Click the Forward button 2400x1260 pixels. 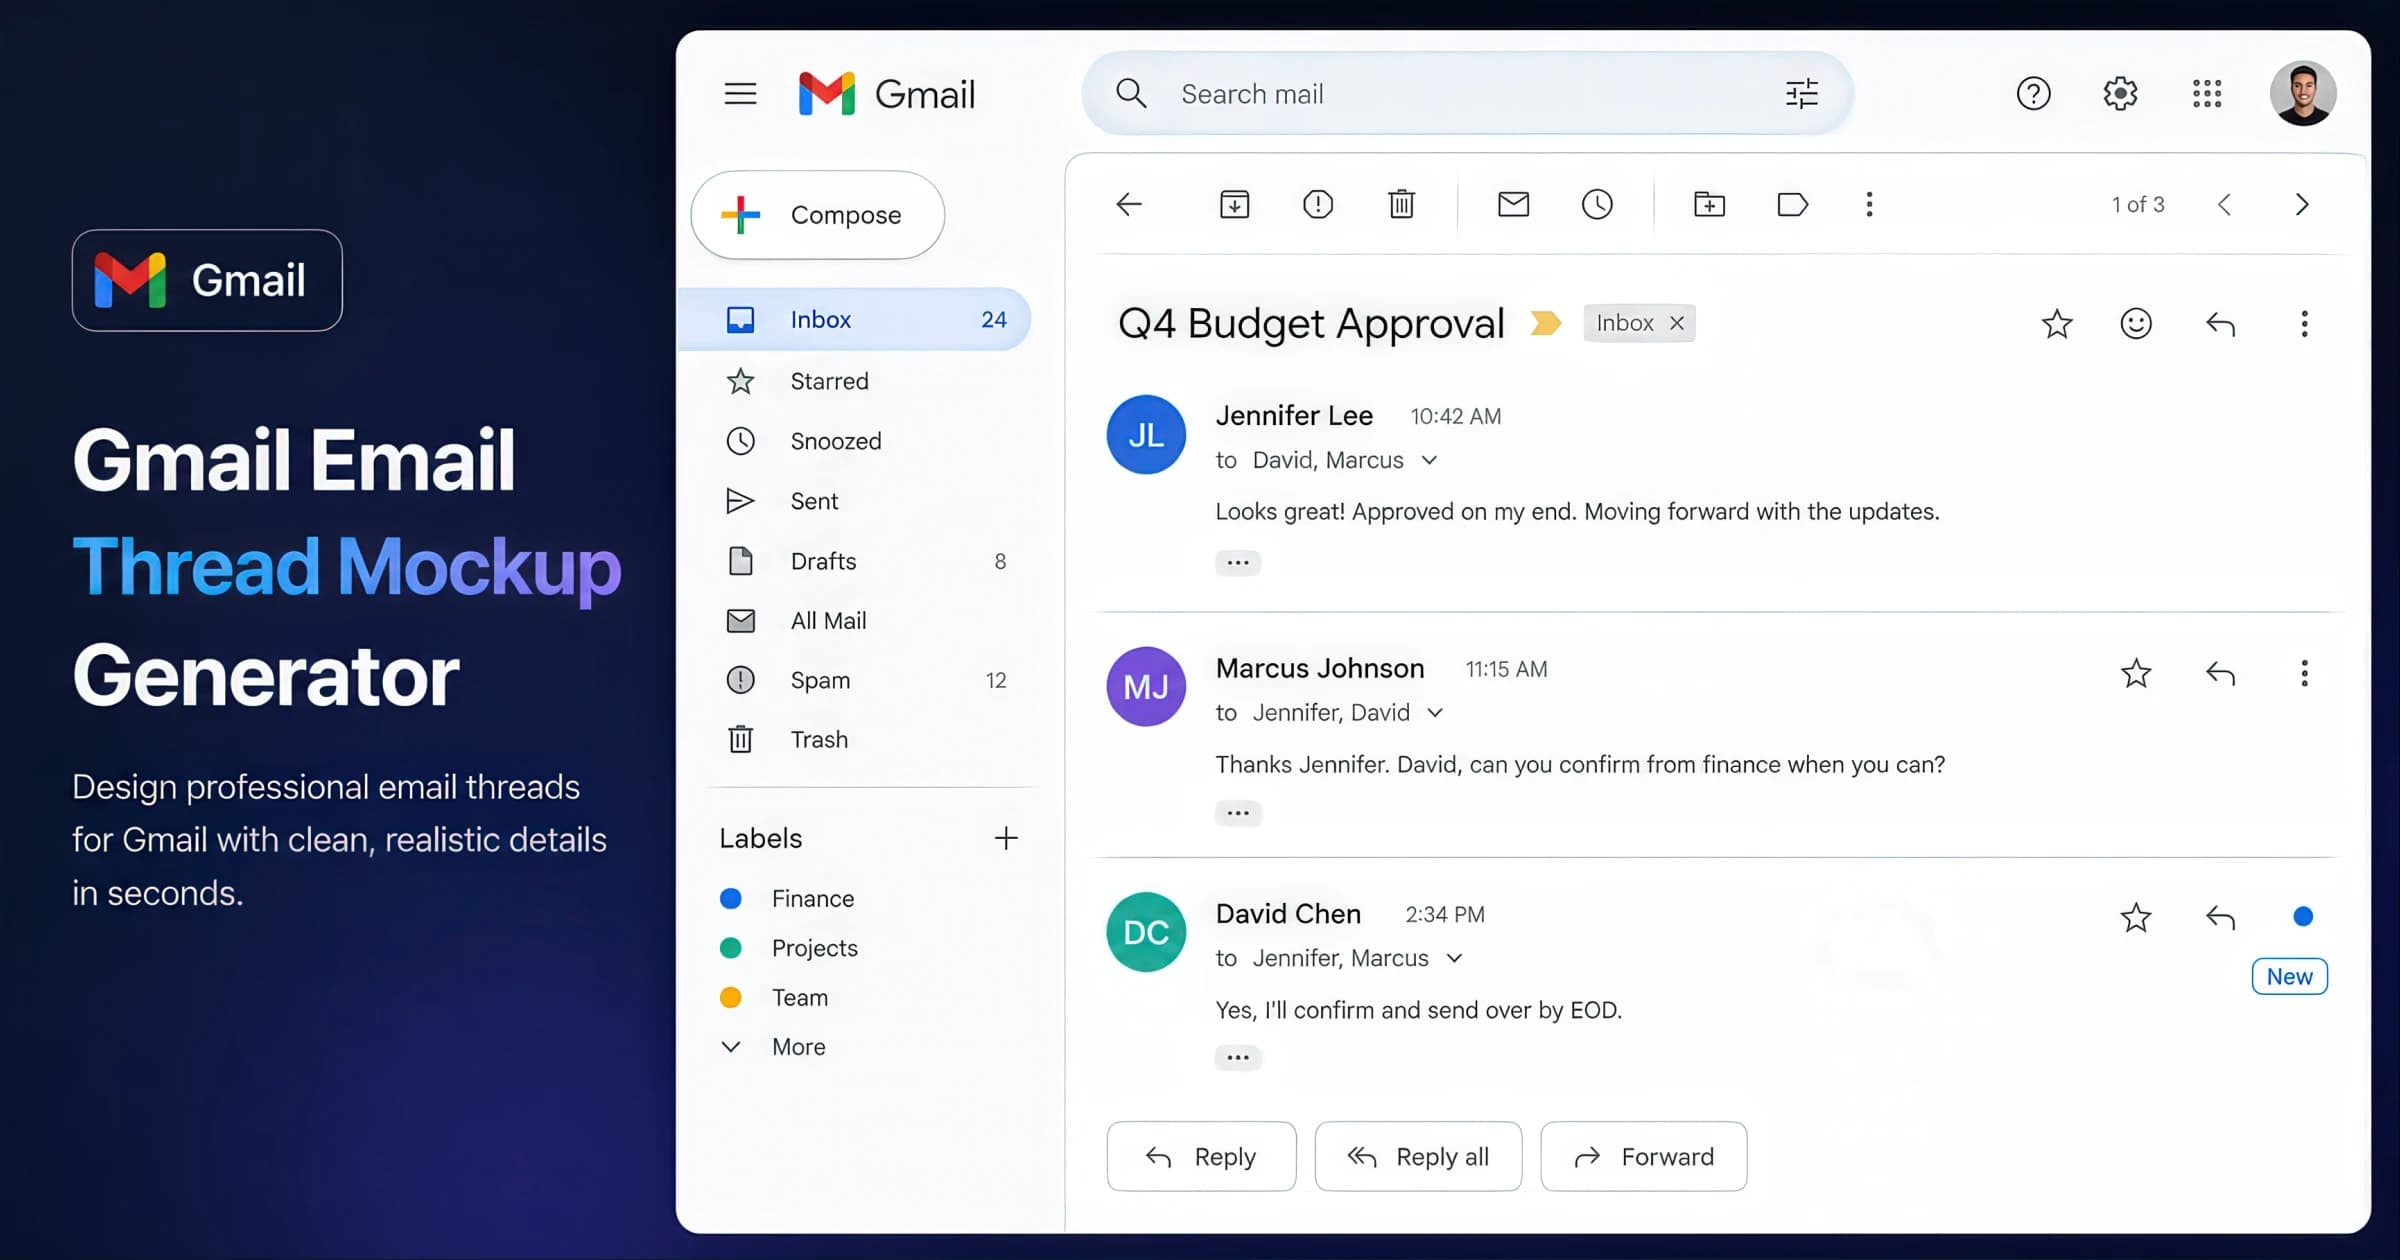(1644, 1157)
